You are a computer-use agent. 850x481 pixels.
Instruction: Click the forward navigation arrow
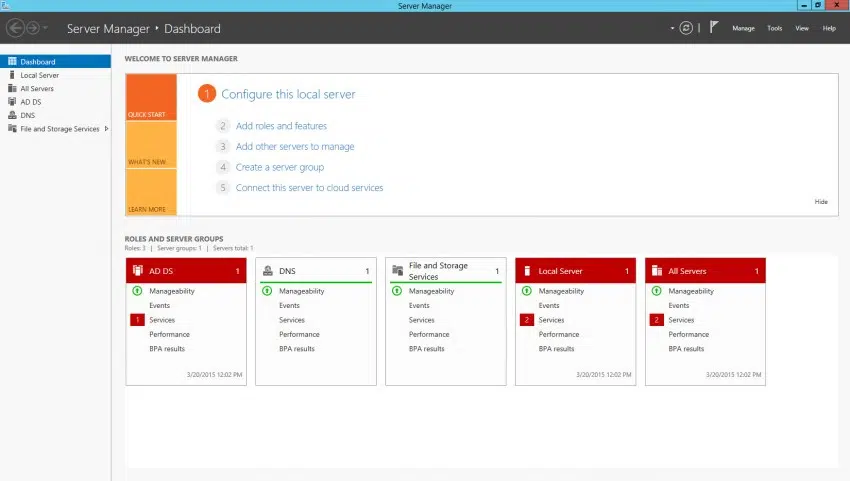[x=33, y=28]
